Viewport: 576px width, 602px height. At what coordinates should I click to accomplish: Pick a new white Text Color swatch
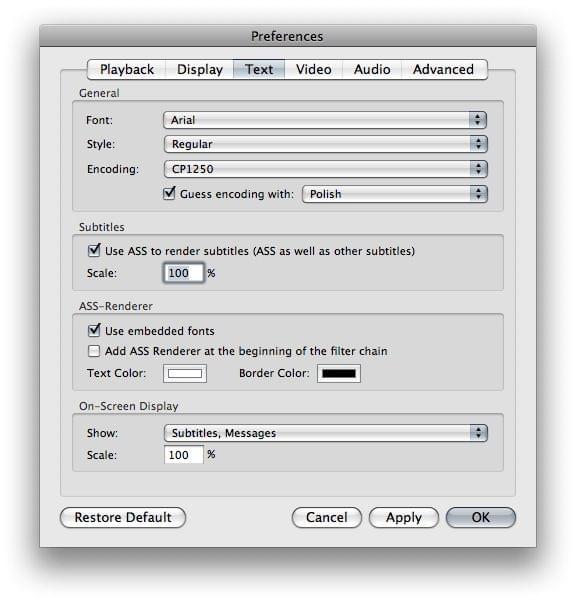coord(185,374)
